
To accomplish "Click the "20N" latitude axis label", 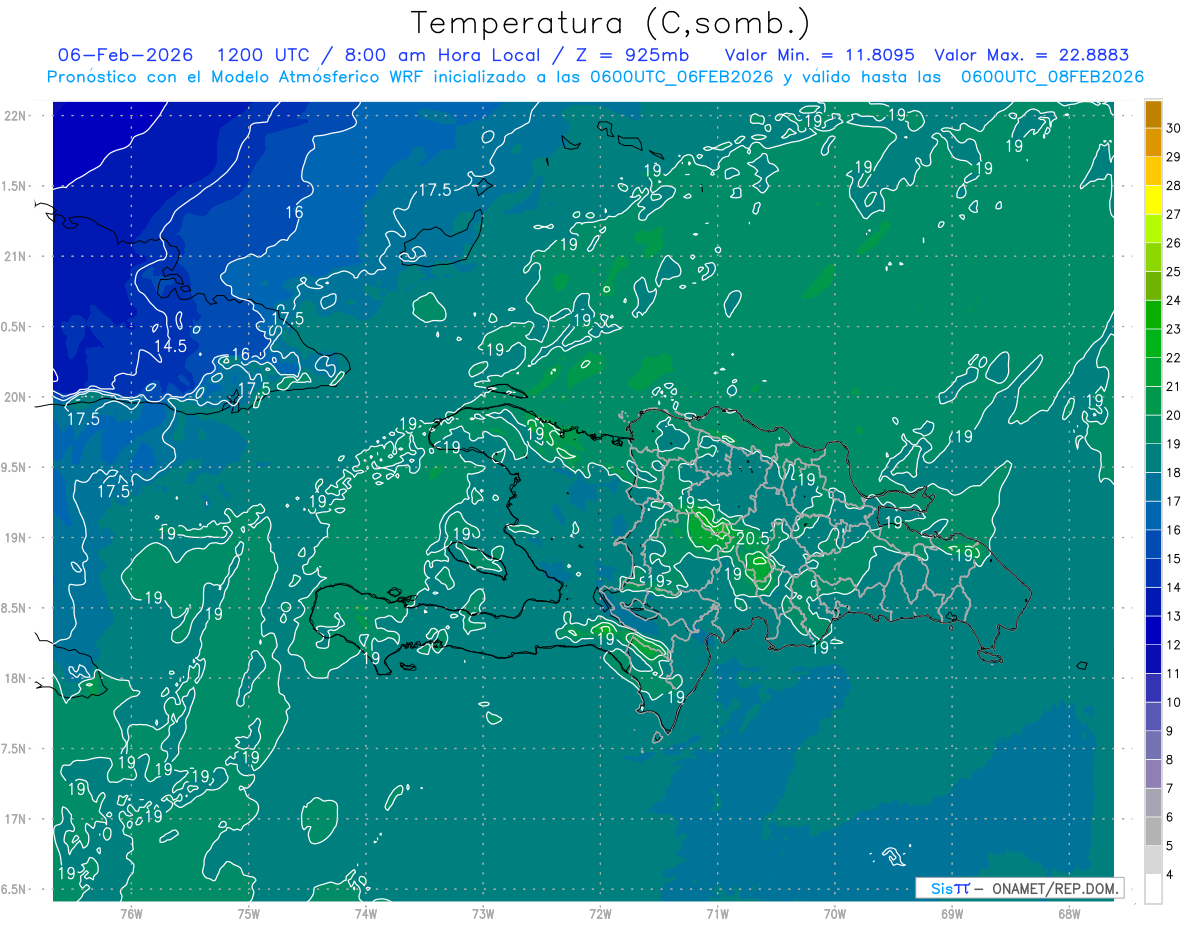I will [x=14, y=397].
